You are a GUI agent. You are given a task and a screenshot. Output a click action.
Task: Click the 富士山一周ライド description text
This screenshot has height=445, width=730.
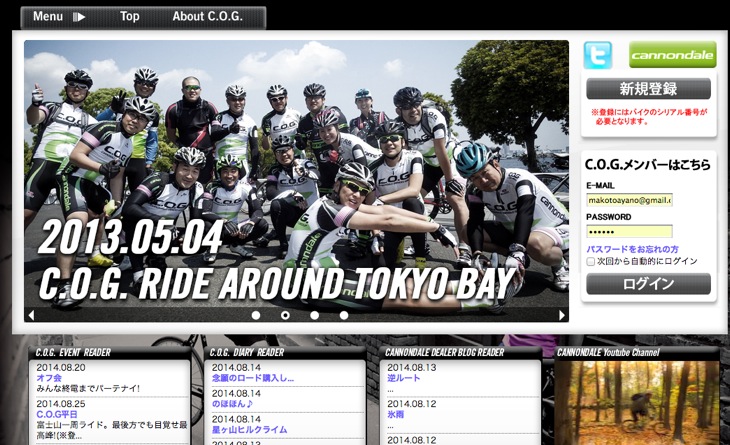pyautogui.click(x=112, y=430)
